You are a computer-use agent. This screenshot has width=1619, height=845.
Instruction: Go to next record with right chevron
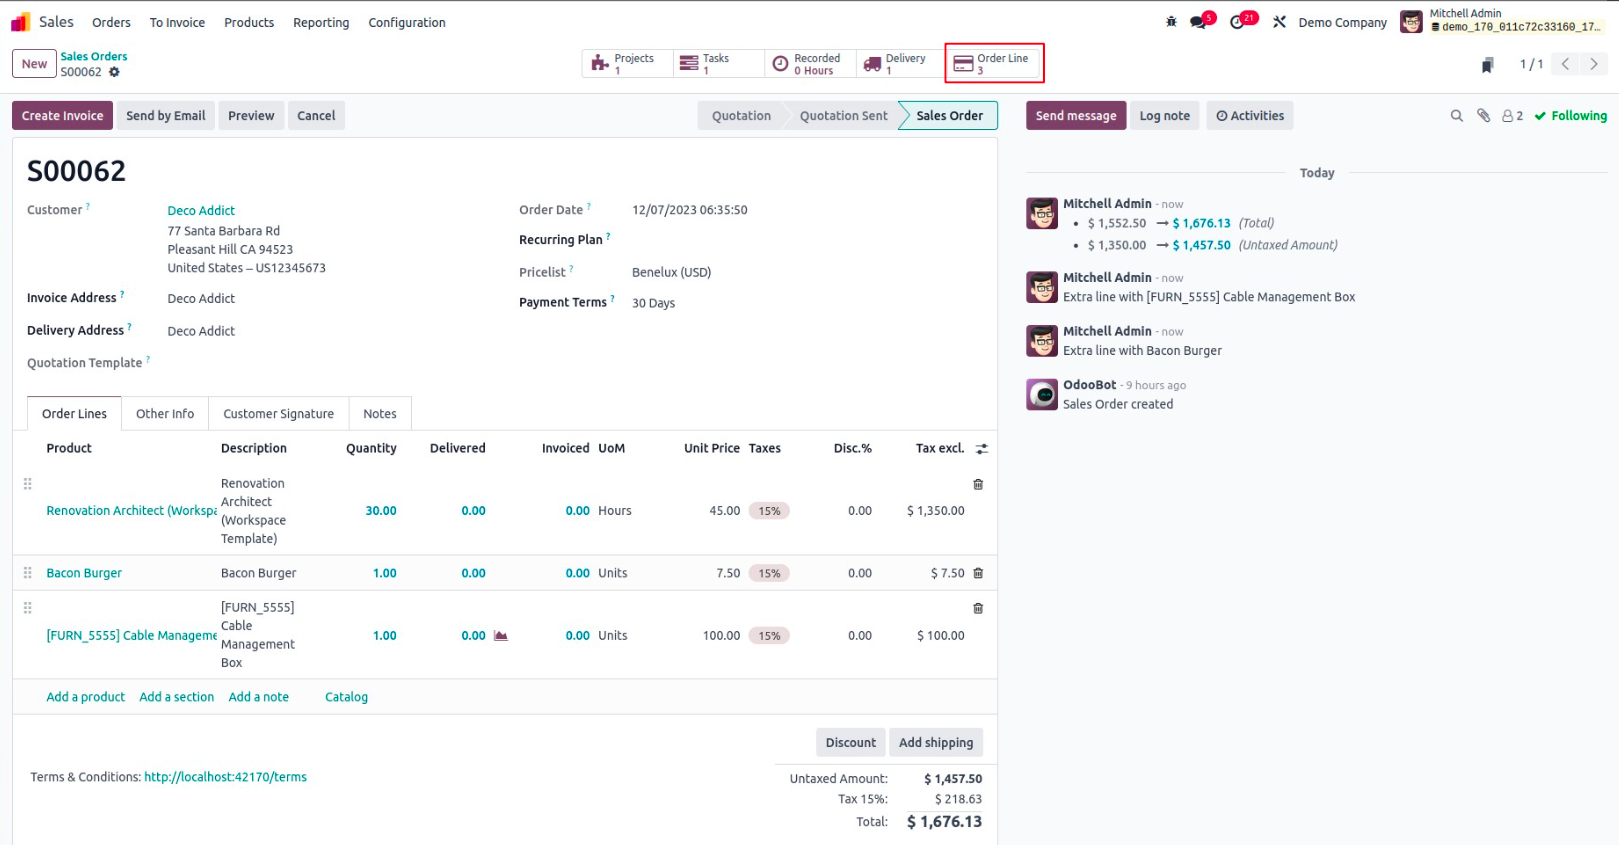pyautogui.click(x=1594, y=64)
